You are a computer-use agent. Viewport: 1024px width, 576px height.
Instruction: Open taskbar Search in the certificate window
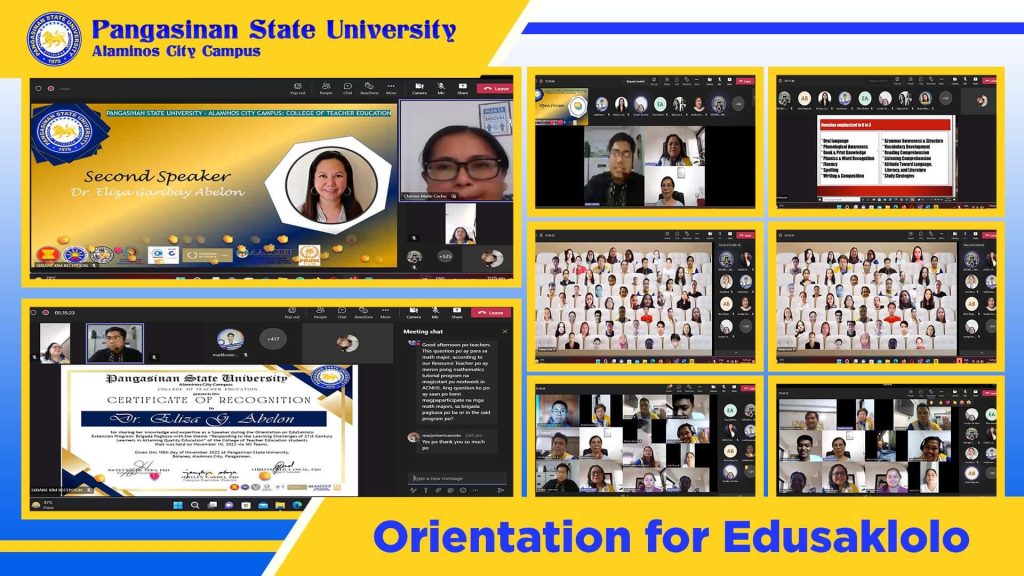pyautogui.click(x=195, y=505)
